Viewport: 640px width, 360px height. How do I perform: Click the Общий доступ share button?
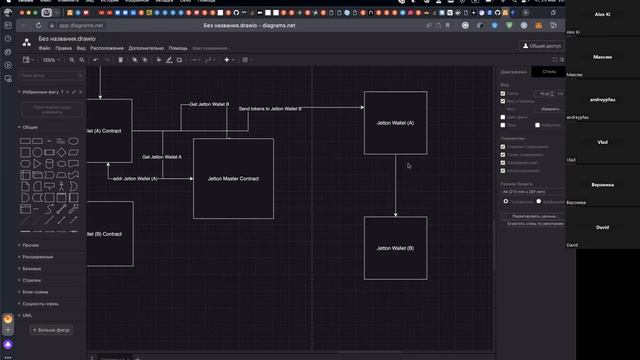pyautogui.click(x=542, y=46)
